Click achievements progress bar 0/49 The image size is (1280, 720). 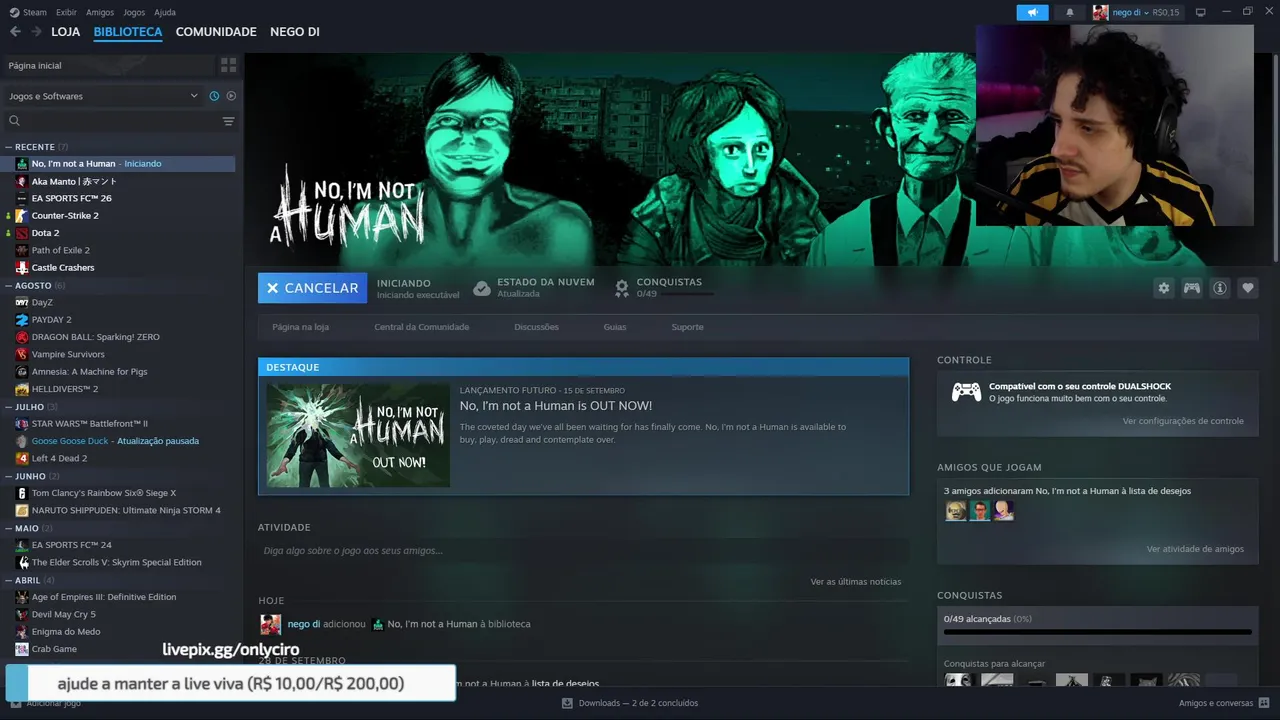[x=1097, y=632]
